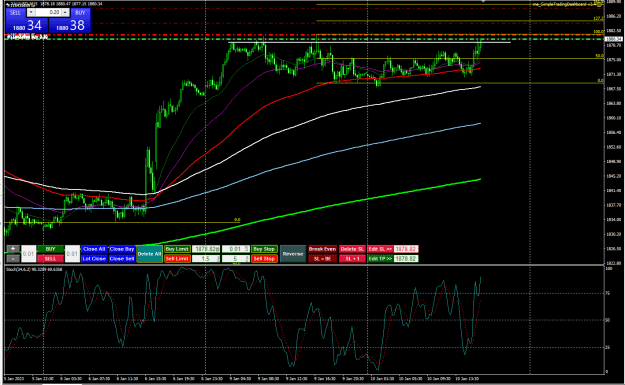Click the Stoch(14,6,2) indicator label
625x385 pixels.
pyautogui.click(x=34, y=269)
